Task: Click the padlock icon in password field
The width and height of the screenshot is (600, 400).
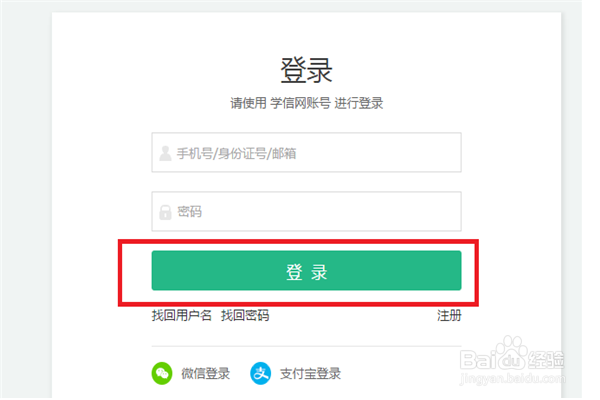Action: tap(164, 212)
